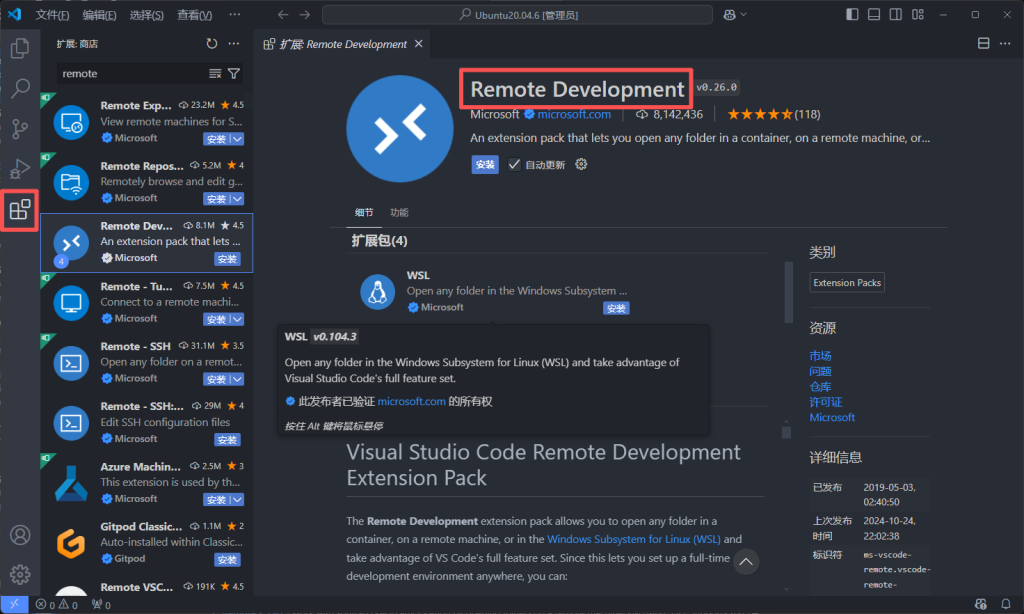1024x614 pixels.
Task: Open the Run and Debug view
Action: click(x=19, y=169)
